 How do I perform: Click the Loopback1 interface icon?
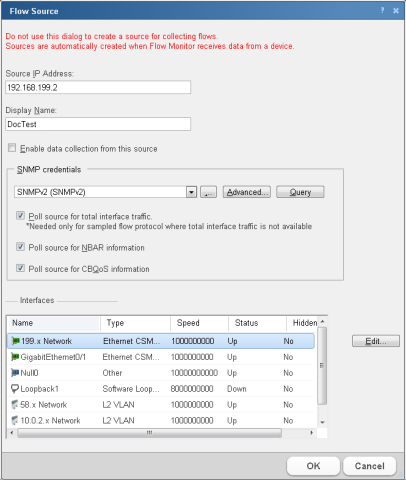(15, 388)
